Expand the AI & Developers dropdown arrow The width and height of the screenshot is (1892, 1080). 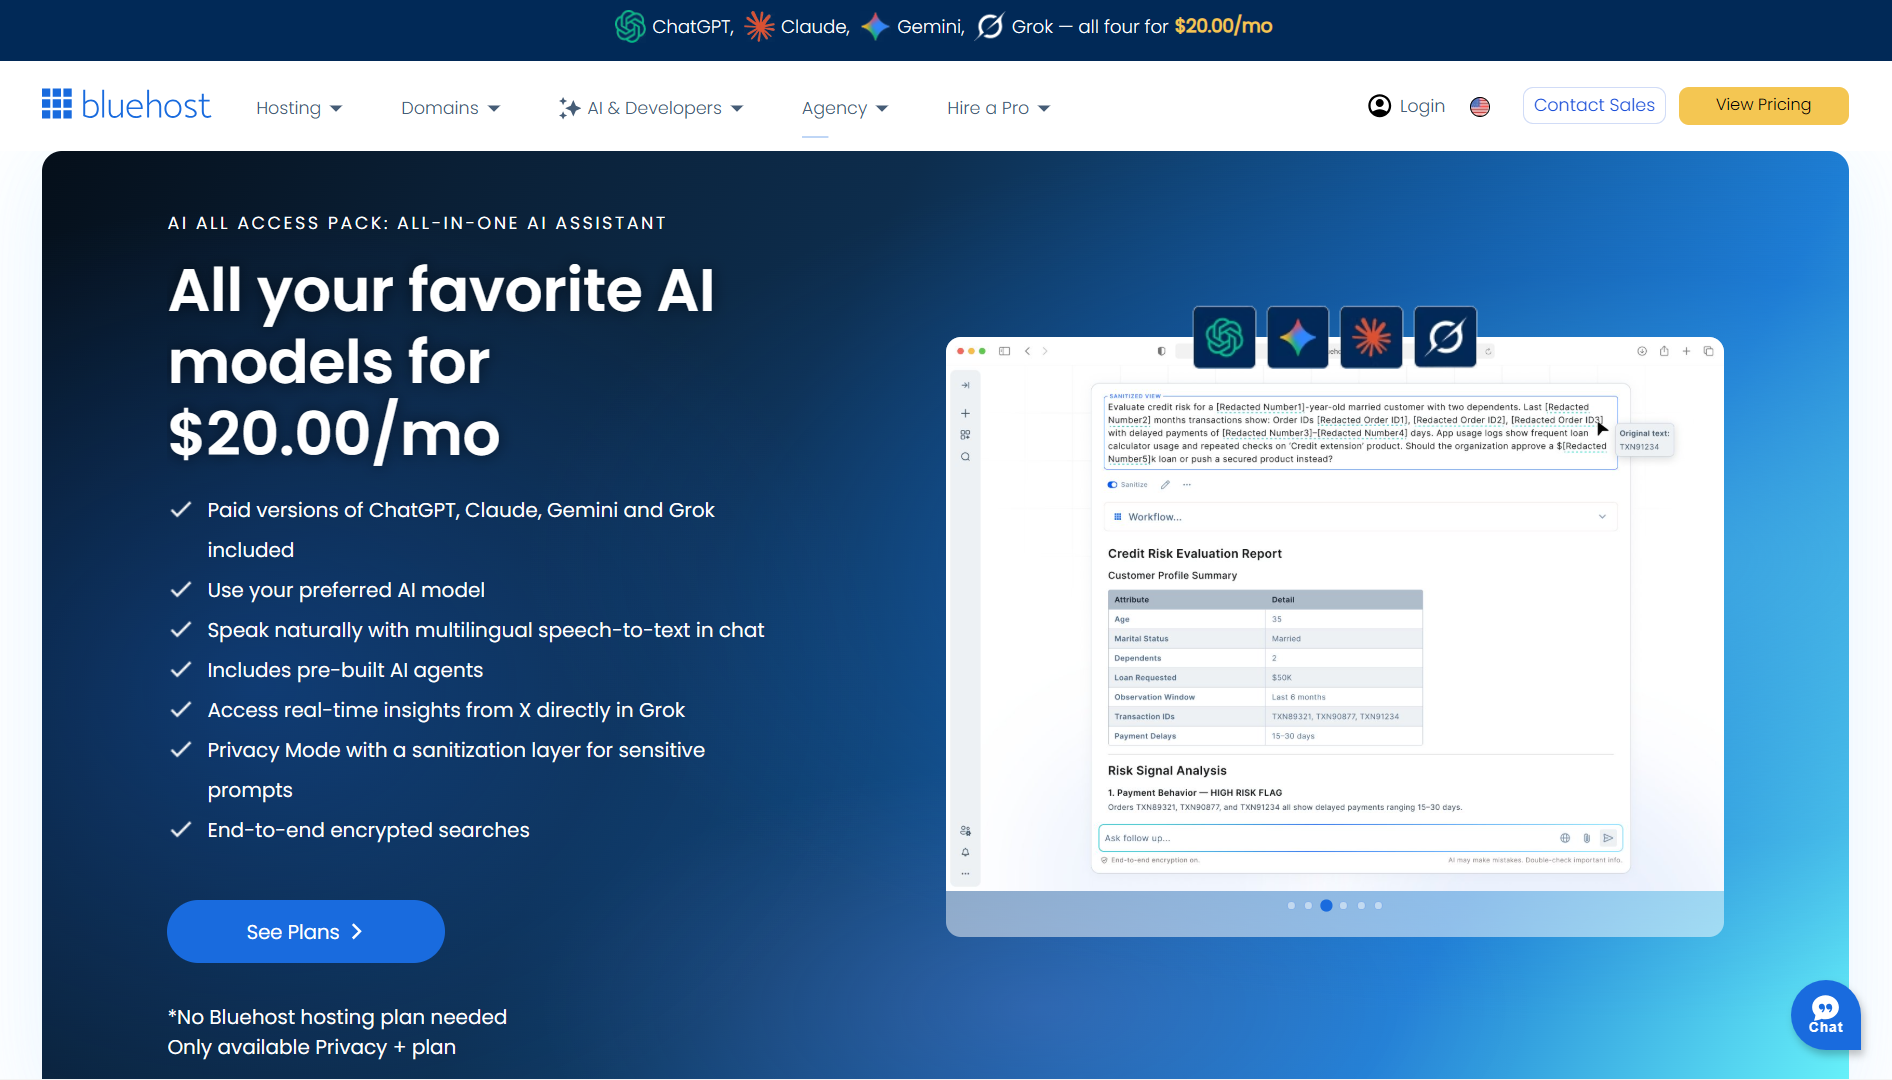tap(737, 108)
